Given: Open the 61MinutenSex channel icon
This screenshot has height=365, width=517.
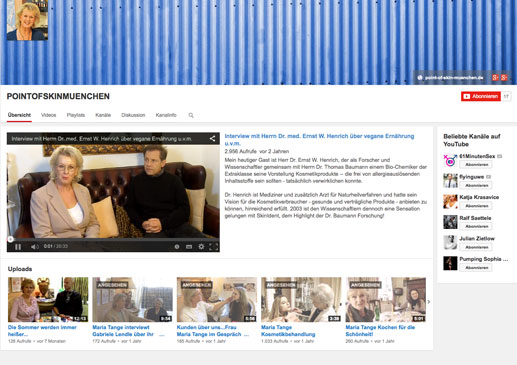Looking at the screenshot, I should click(450, 160).
